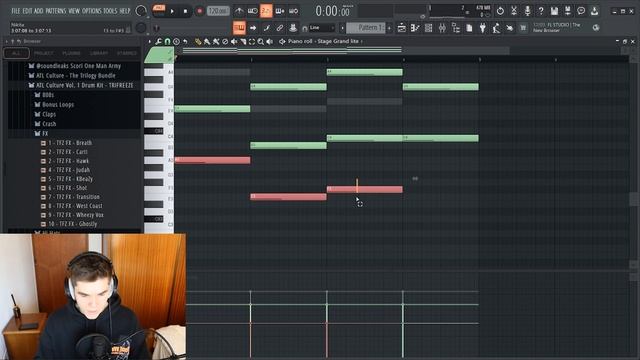Open the Playlist window from toolbar
The height and width of the screenshot is (360, 640).
[402, 28]
